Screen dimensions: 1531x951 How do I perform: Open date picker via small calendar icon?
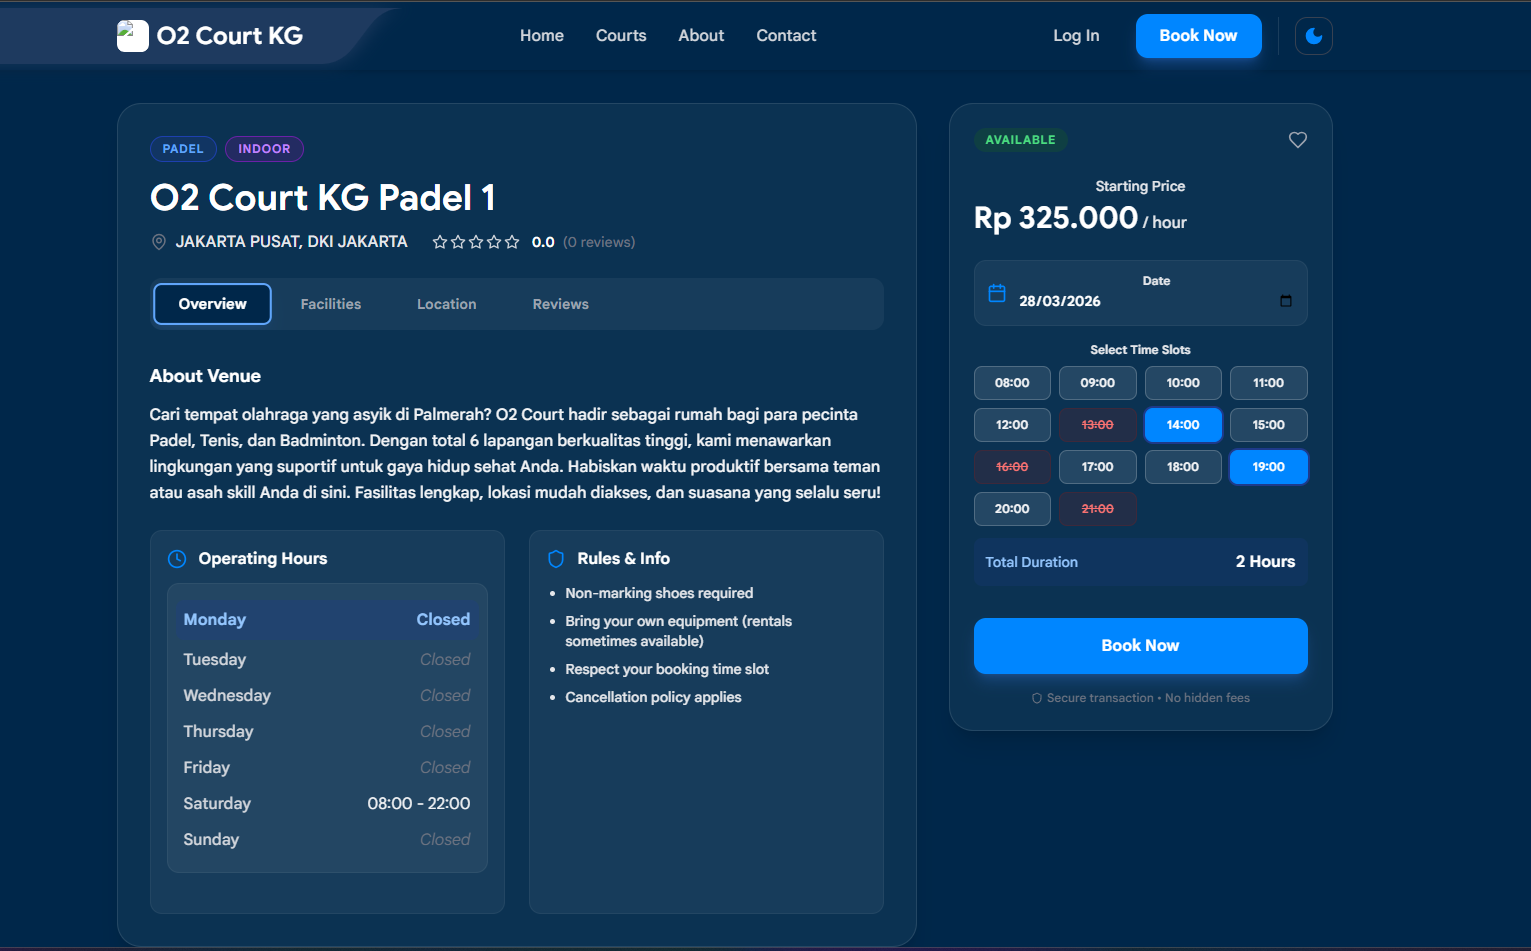pos(1285,301)
